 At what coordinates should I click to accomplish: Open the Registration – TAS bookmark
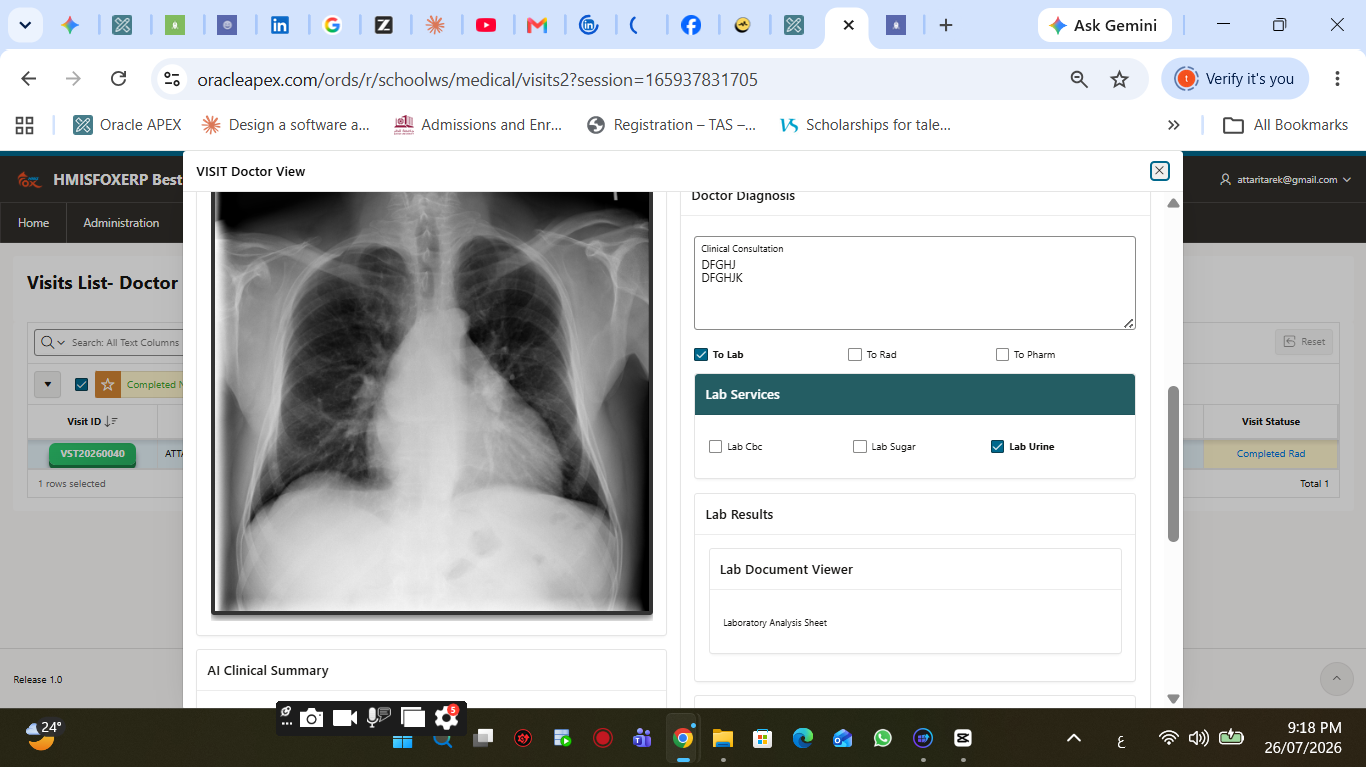671,125
